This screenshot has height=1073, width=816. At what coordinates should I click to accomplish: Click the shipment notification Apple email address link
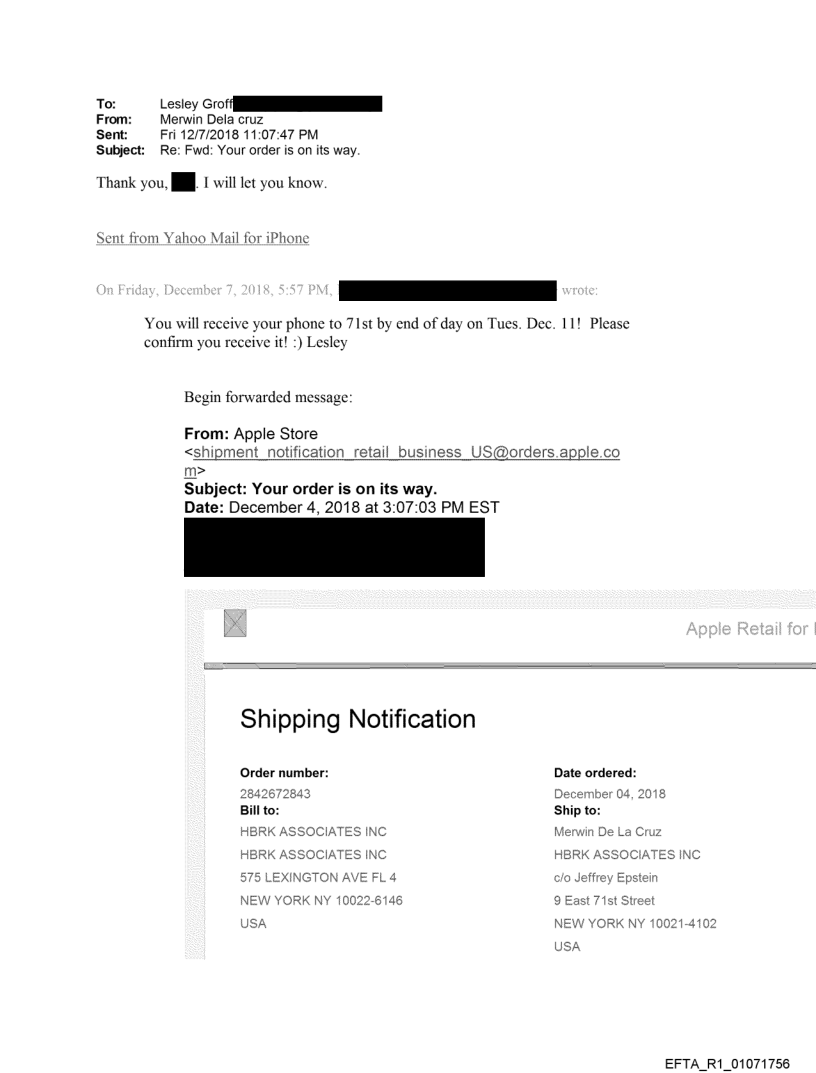pyautogui.click(x=405, y=453)
